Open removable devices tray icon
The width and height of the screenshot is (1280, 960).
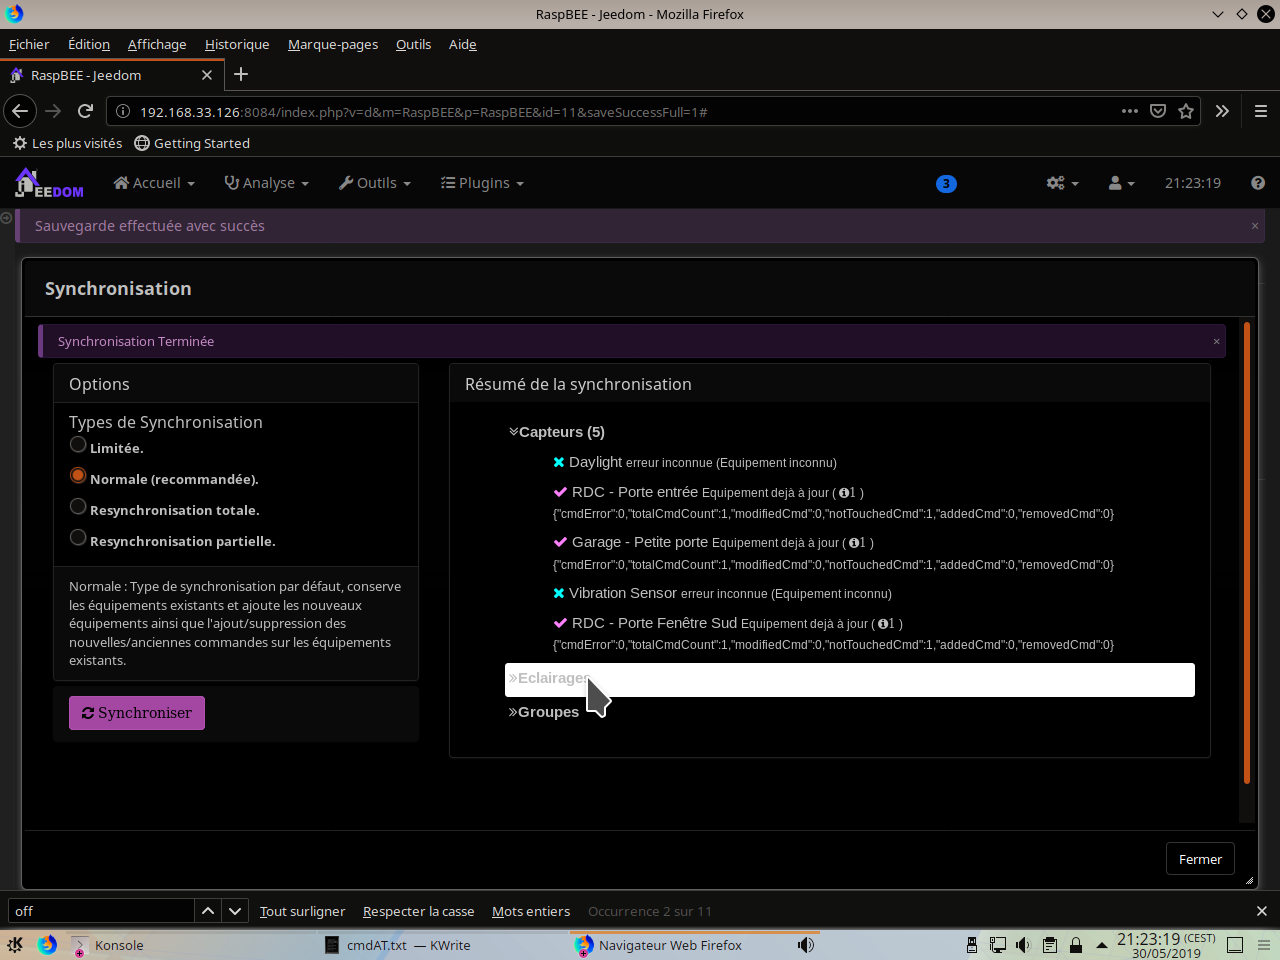[971, 945]
